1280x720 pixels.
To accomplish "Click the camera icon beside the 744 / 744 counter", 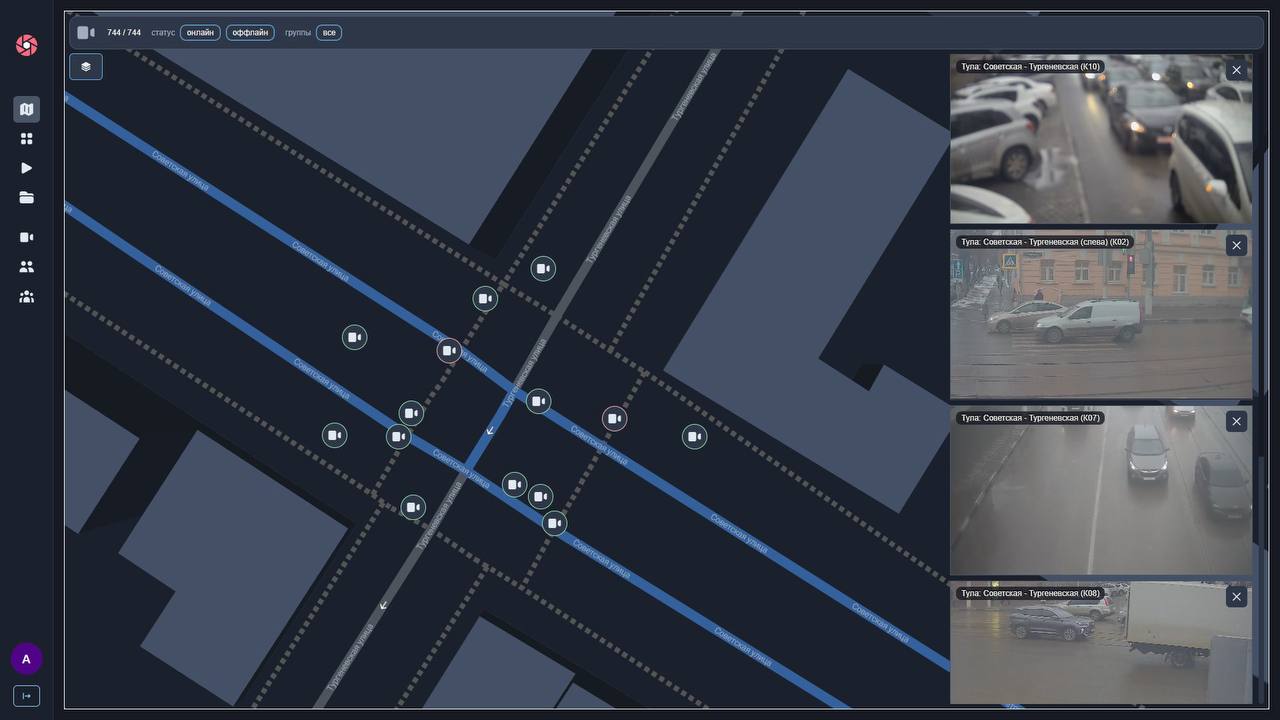I will click(x=86, y=33).
